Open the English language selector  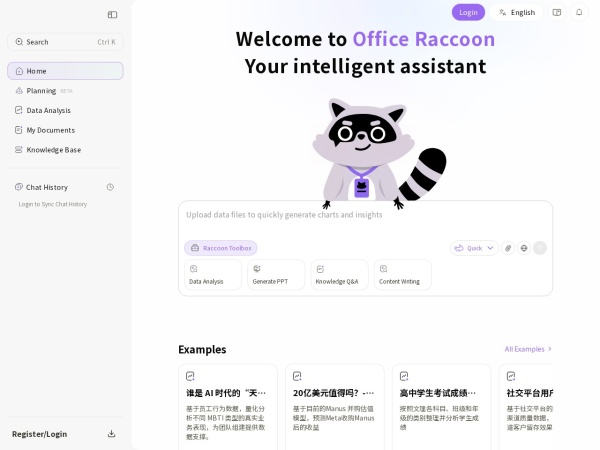516,12
